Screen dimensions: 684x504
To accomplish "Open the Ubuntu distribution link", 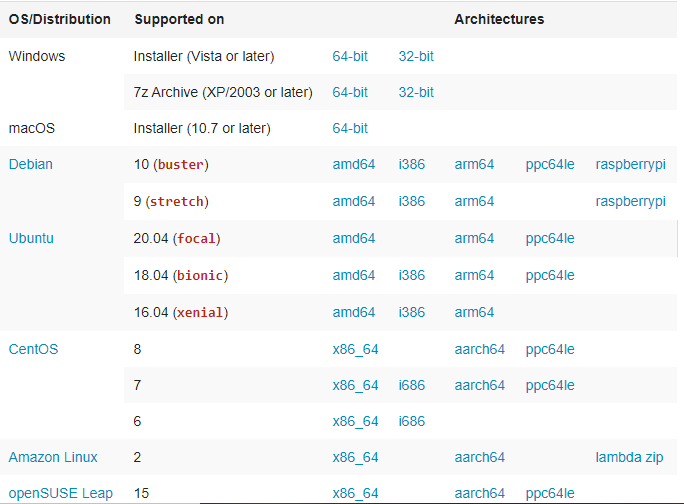I will point(31,238).
